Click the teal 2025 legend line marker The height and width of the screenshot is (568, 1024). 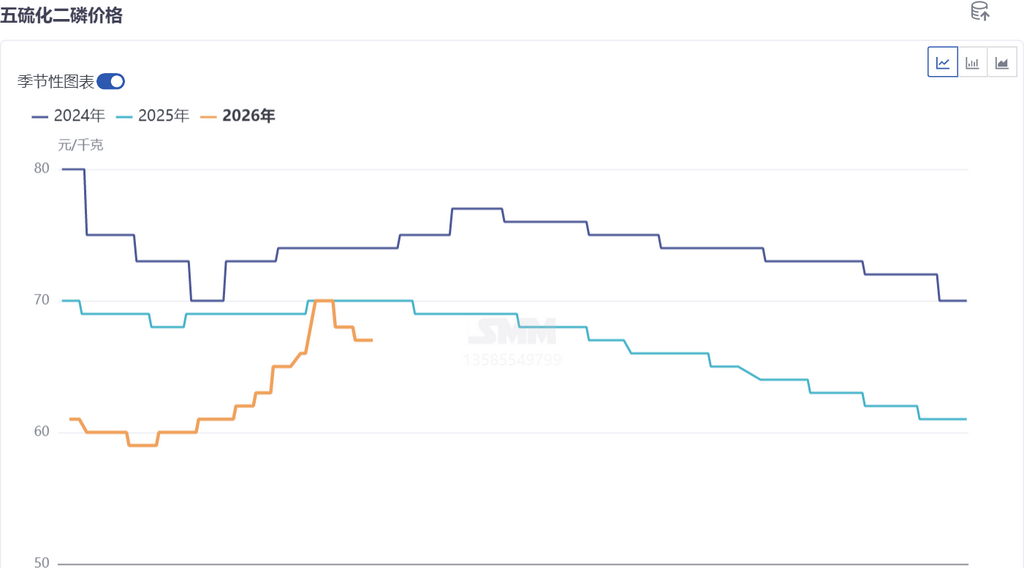click(x=124, y=117)
